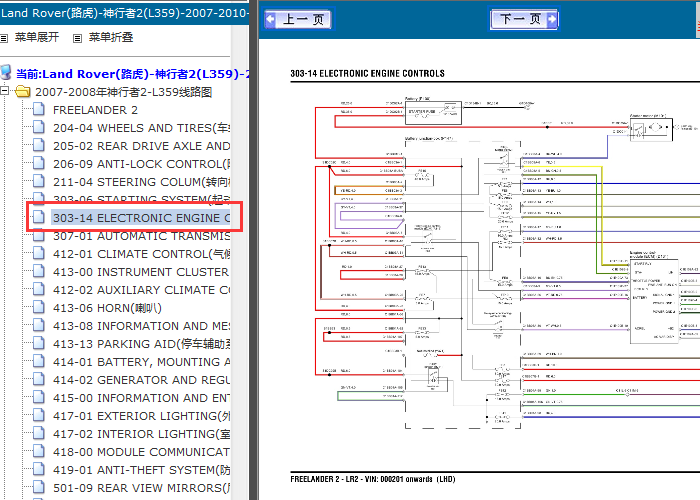Open 211-04 STEERING COLUM page
700x500 pixels.
[142, 182]
